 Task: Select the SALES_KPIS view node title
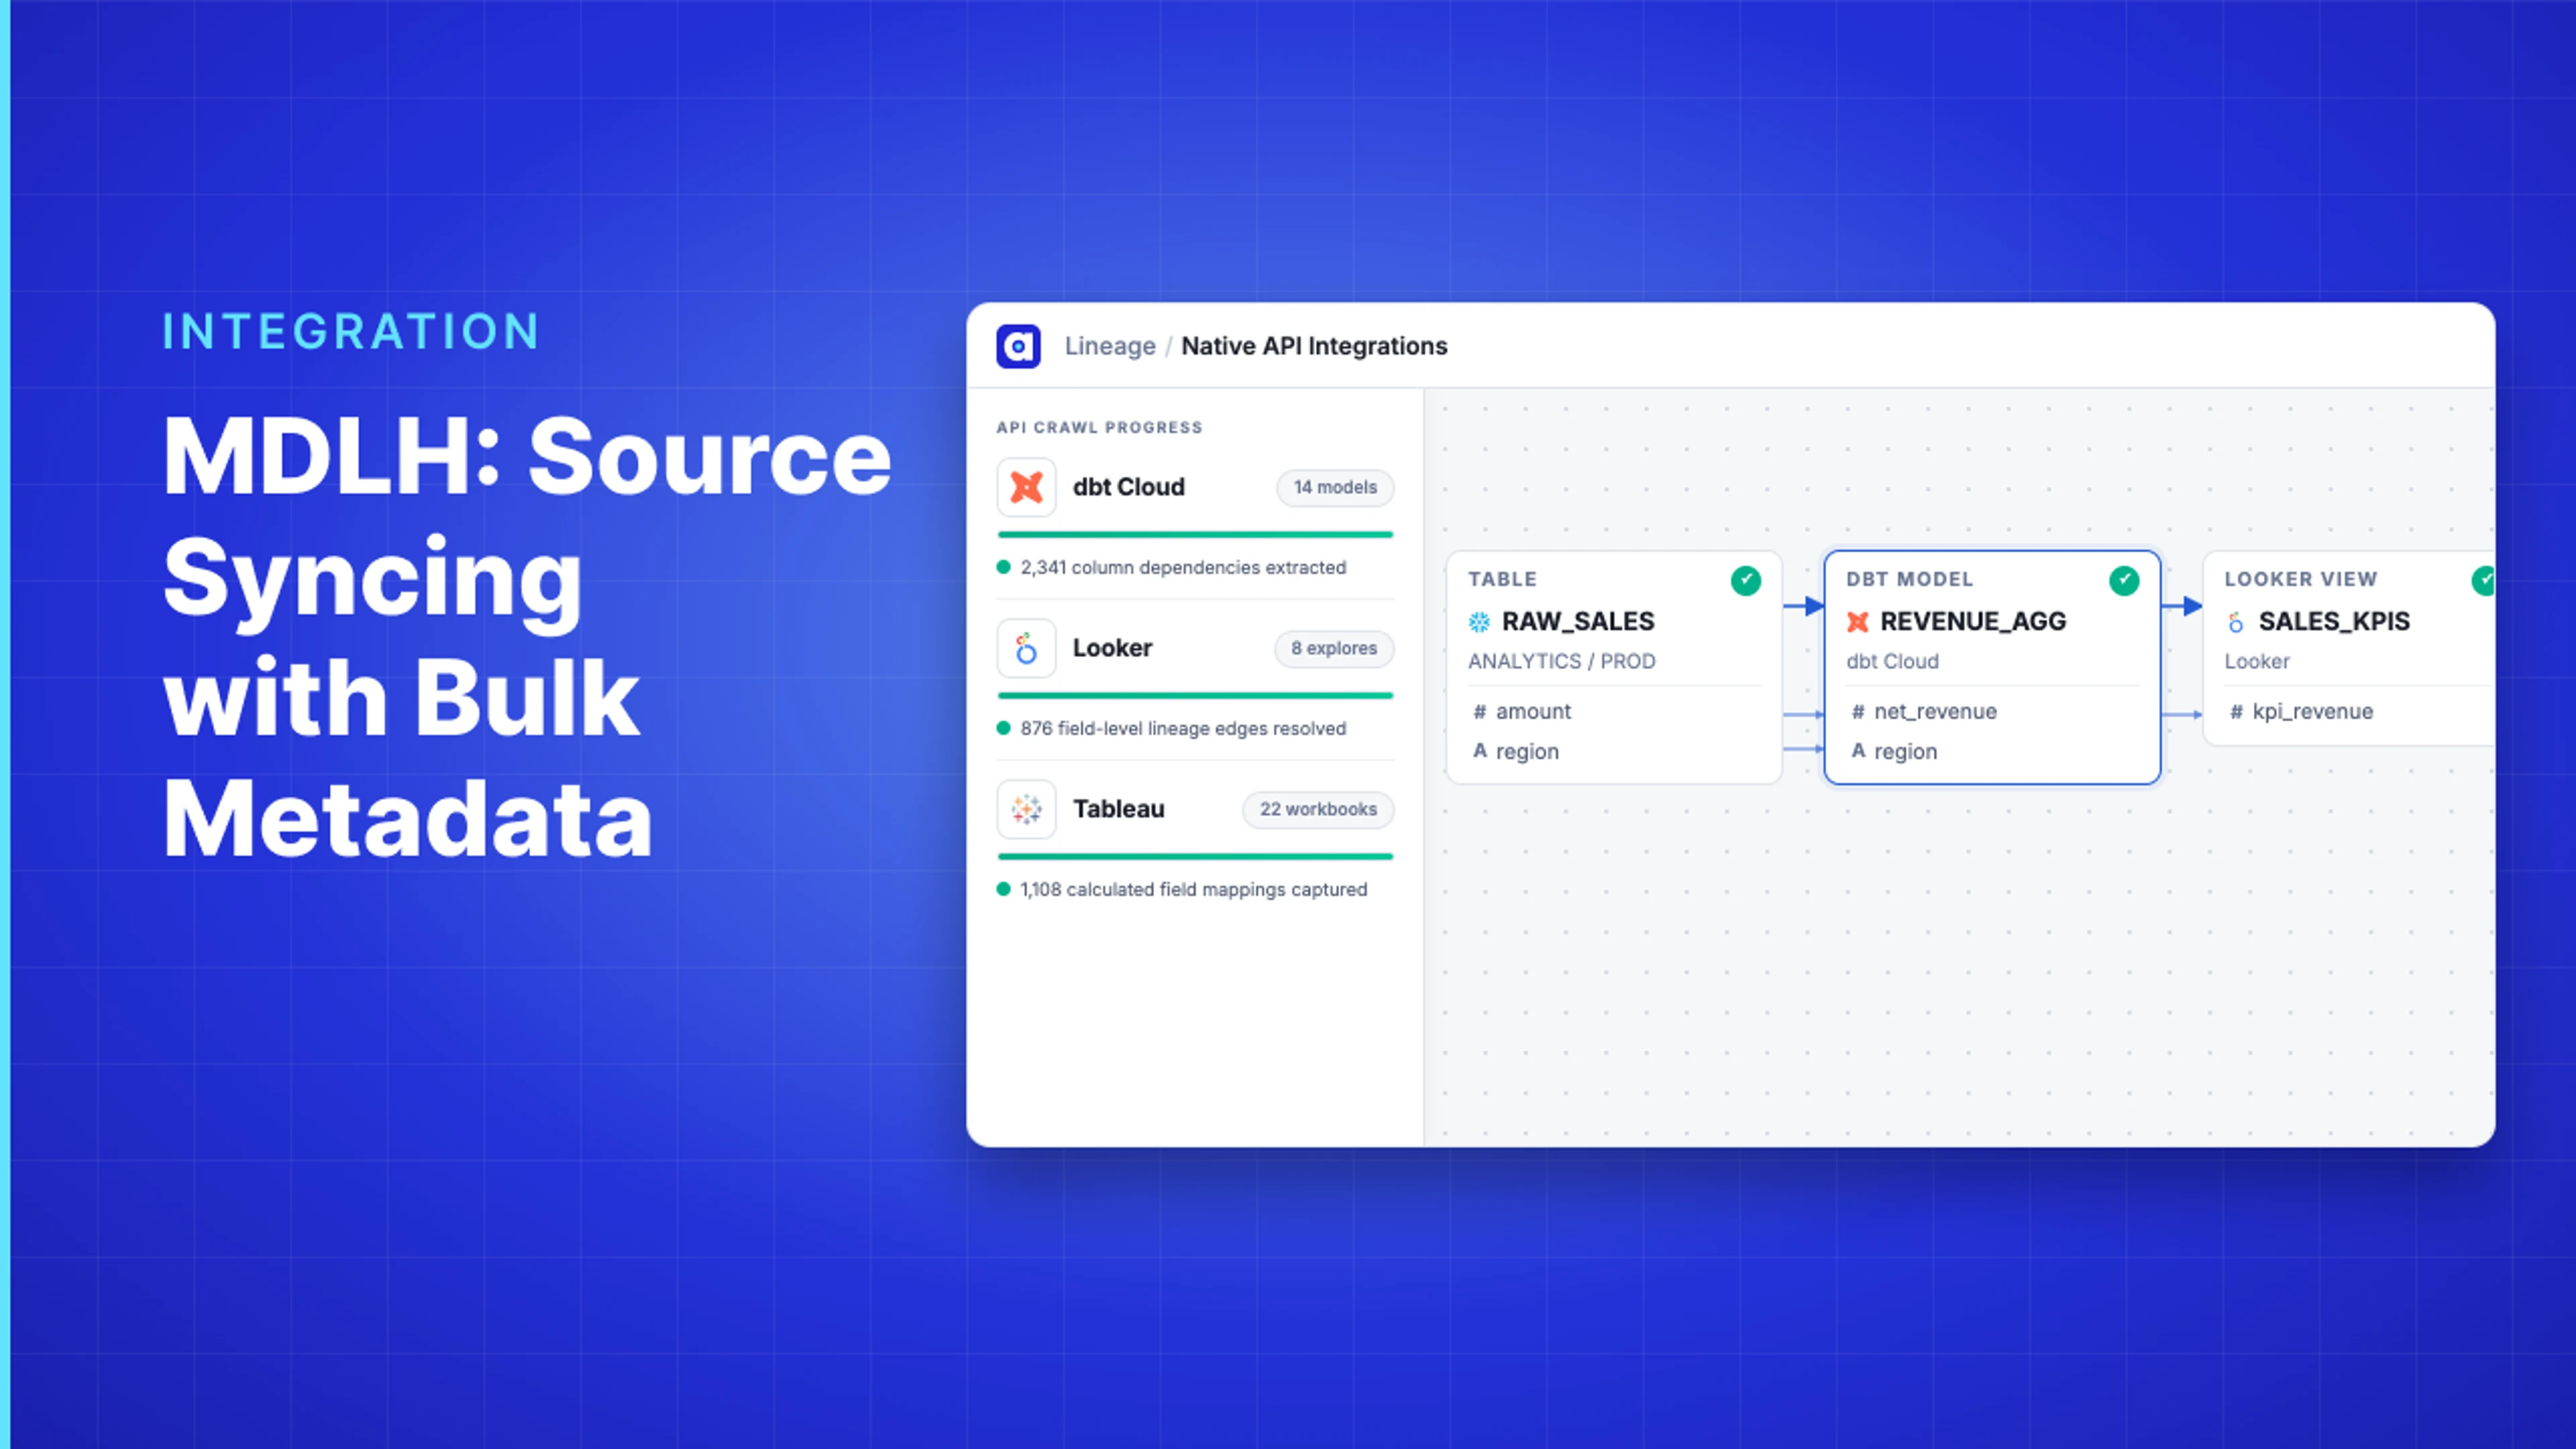coord(2334,621)
